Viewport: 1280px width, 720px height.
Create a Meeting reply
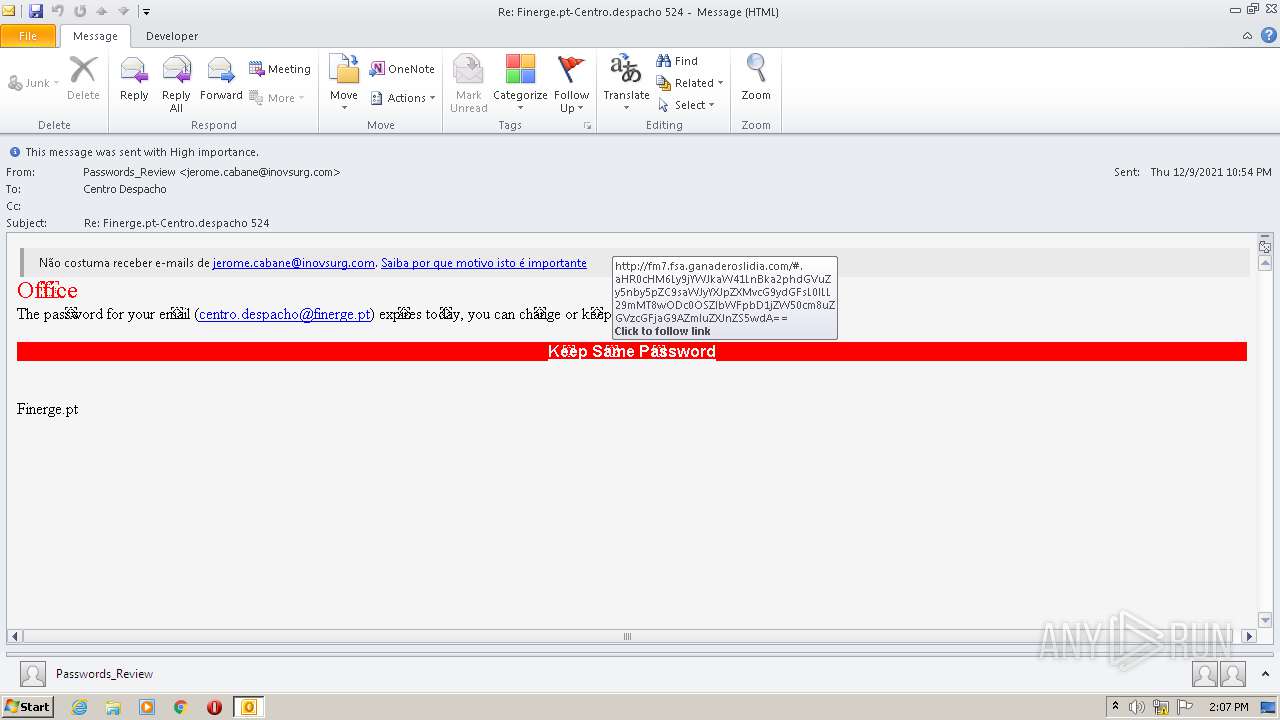point(280,69)
